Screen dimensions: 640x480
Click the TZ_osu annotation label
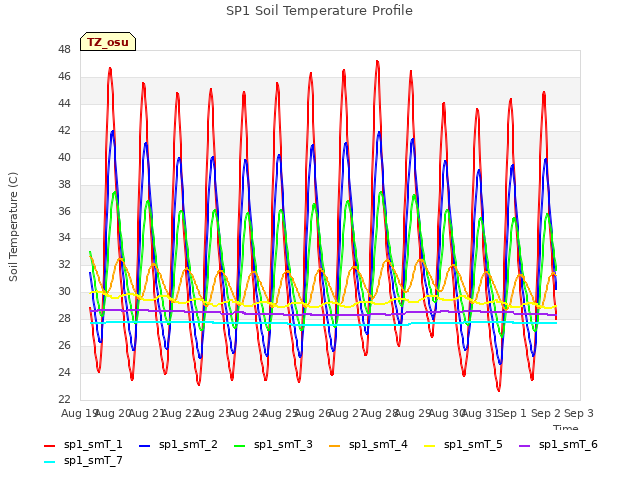[108, 42]
